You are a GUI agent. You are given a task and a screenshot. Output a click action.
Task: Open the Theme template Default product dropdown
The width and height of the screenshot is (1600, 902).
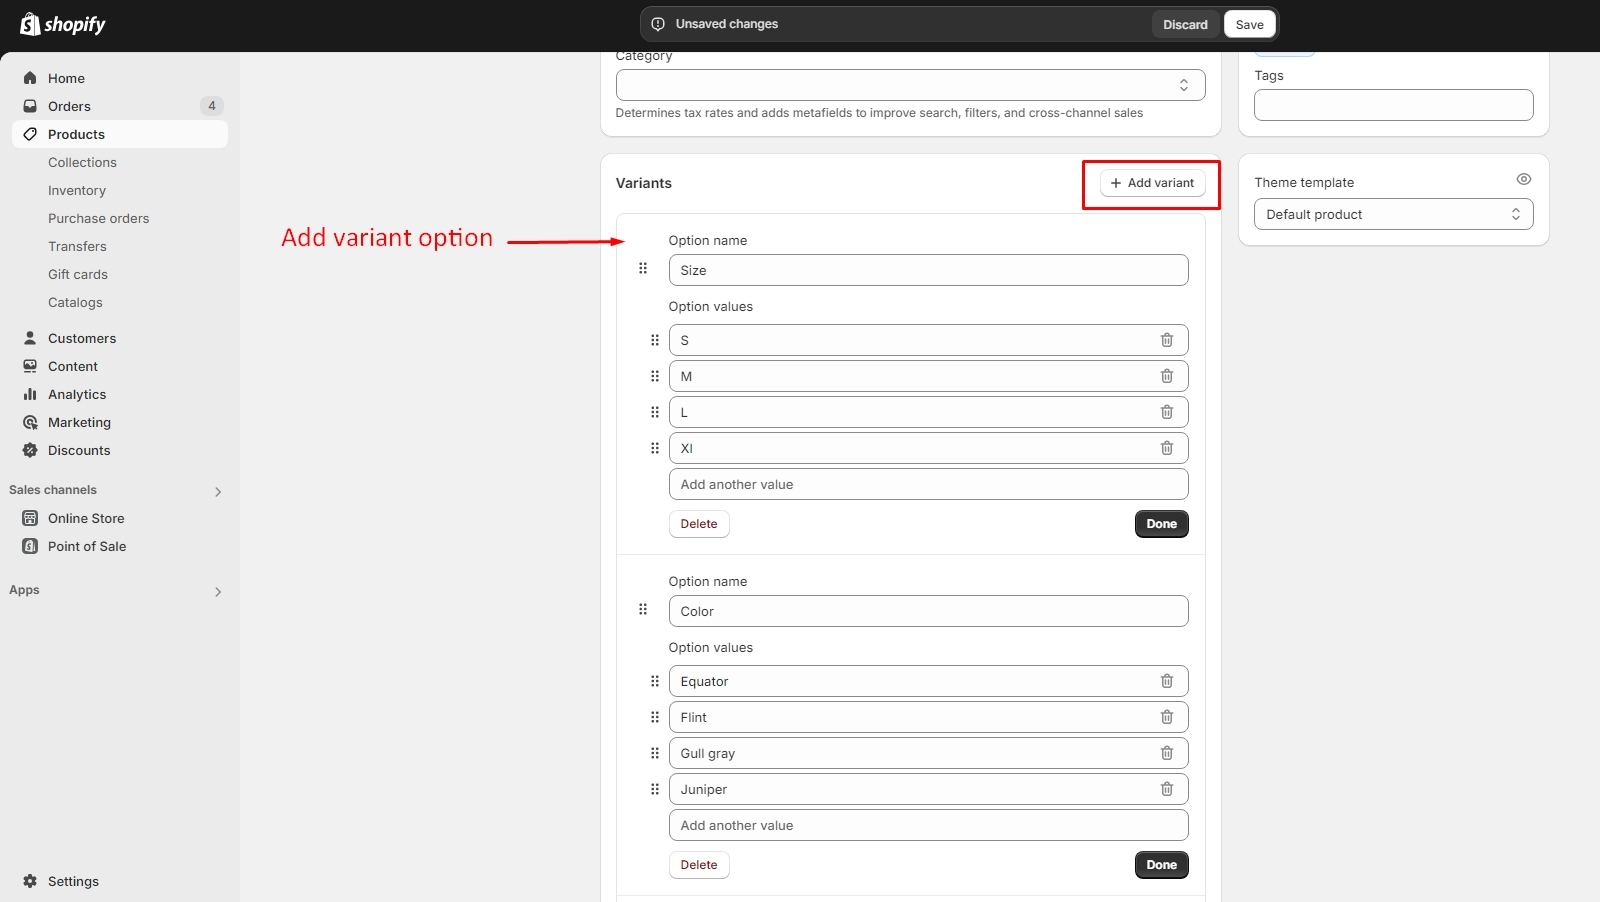1392,214
